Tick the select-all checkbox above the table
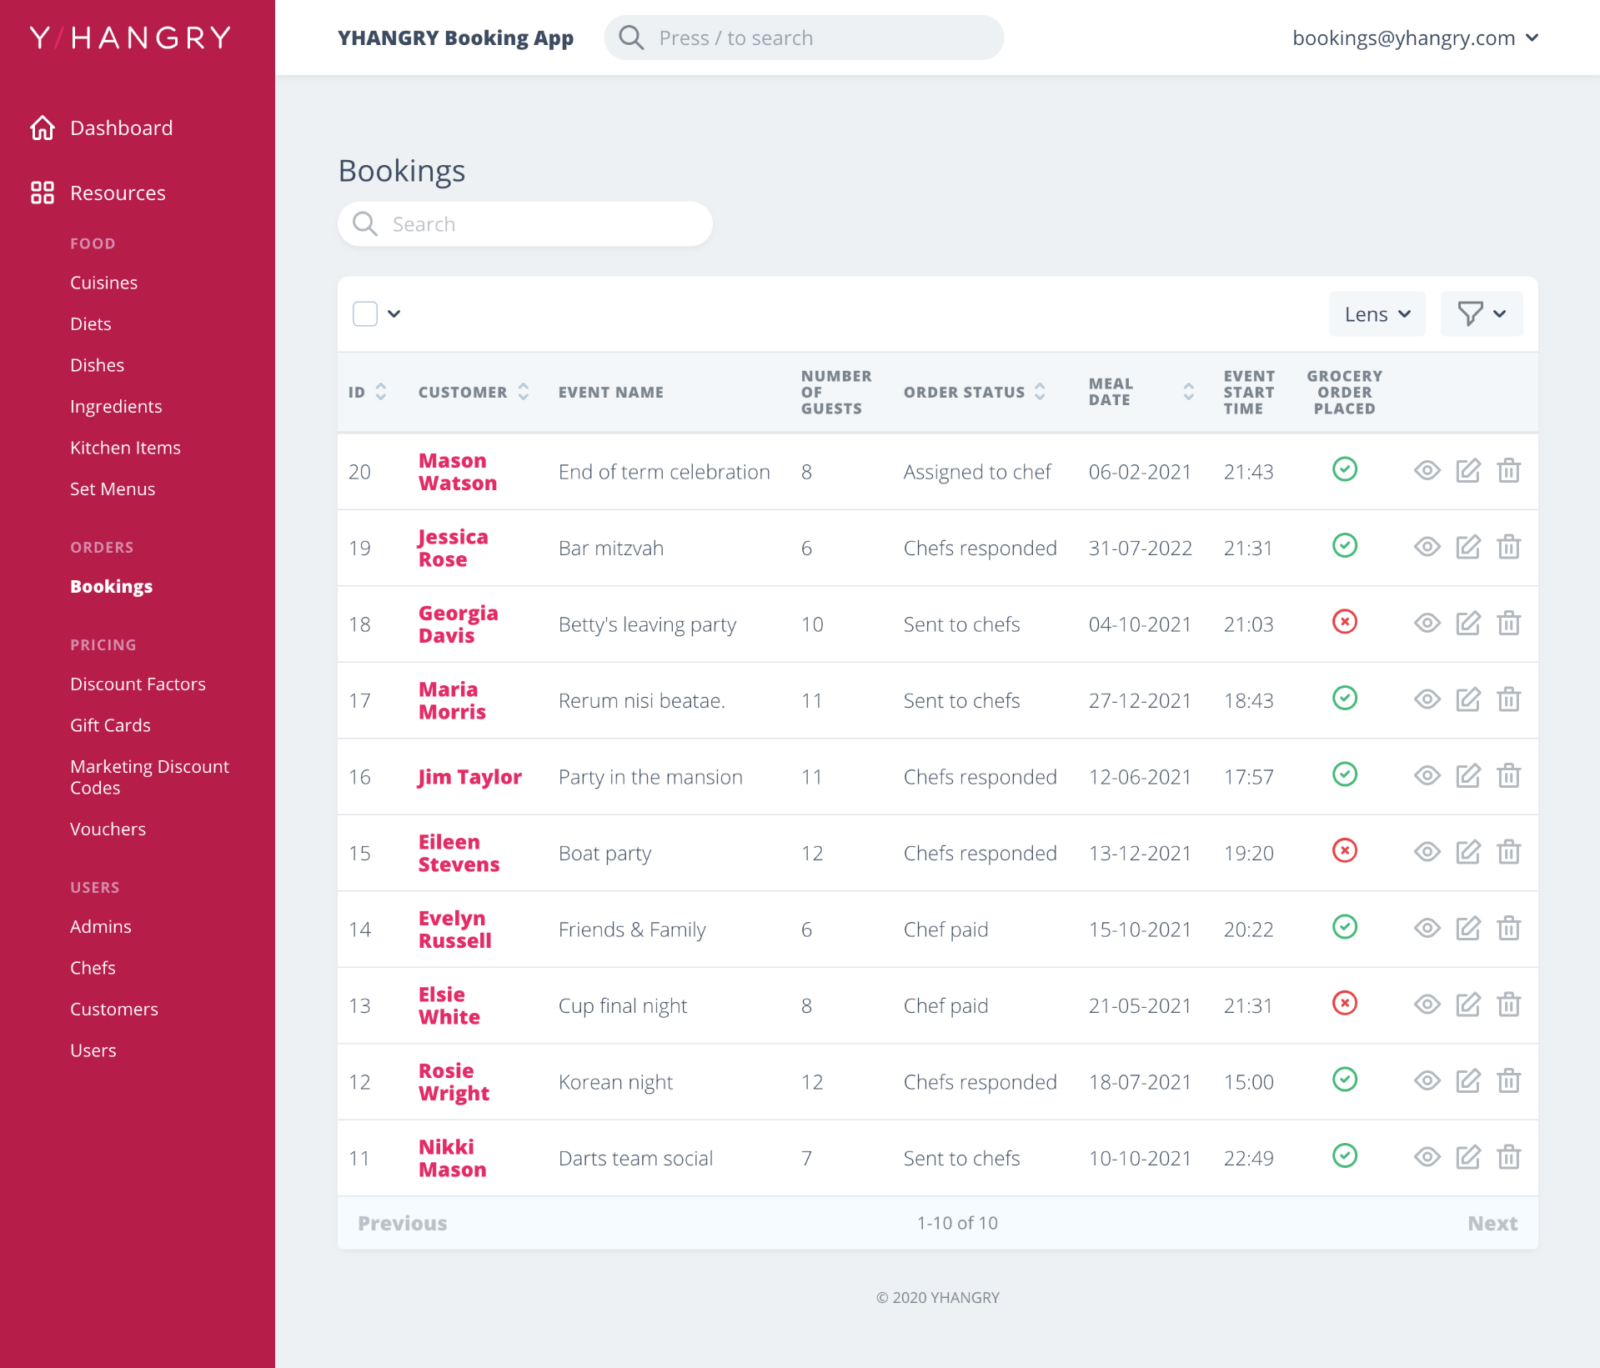Viewport: 1600px width, 1368px height. click(x=364, y=313)
